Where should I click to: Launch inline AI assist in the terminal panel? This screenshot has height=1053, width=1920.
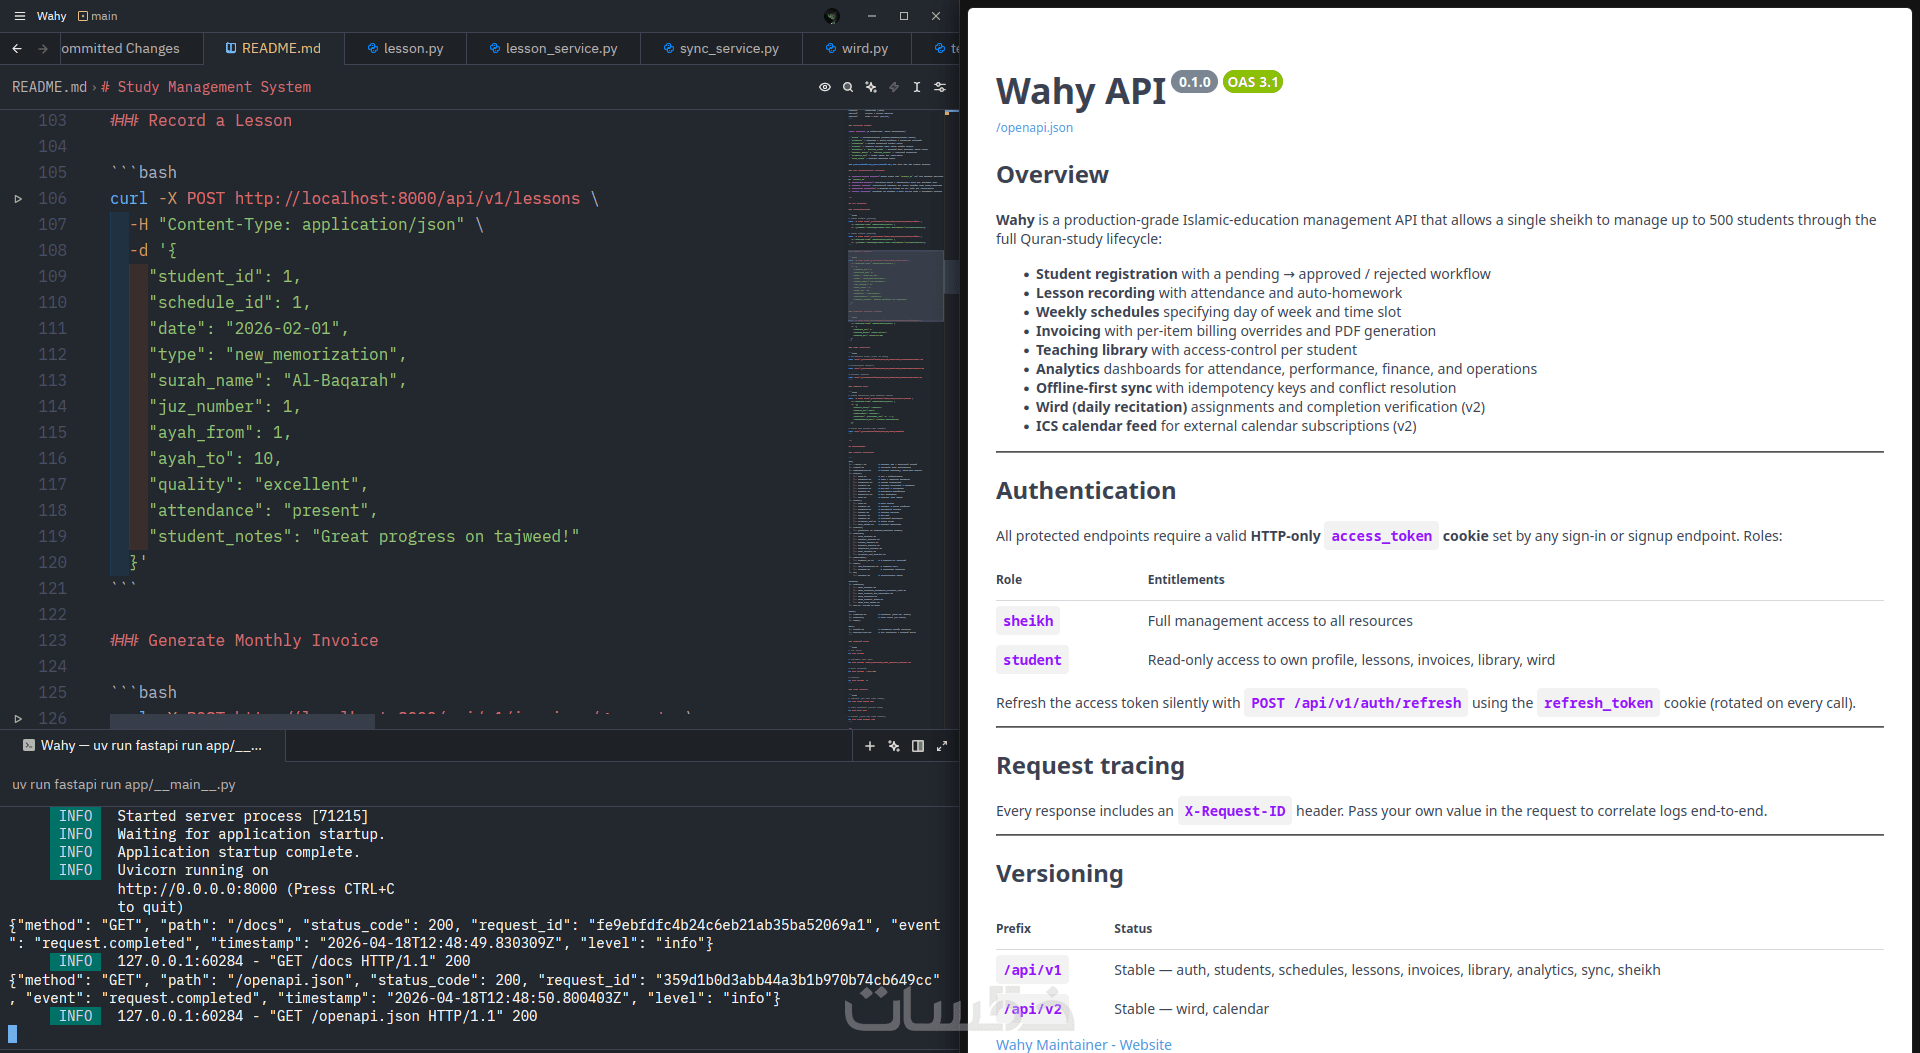pyautogui.click(x=894, y=746)
